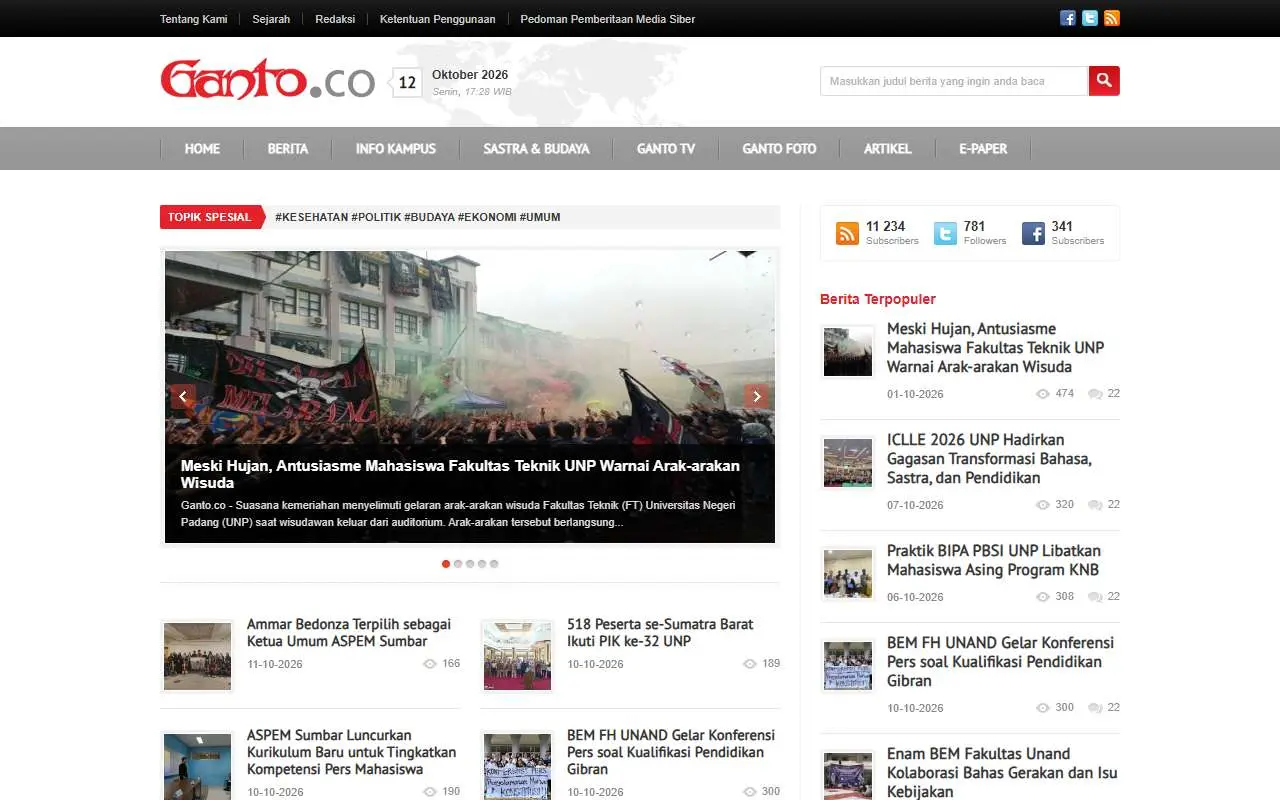Screen dimensions: 1280x800
Task: Click thumbnail of ICLLE 2026 UNP article
Action: 848,464
